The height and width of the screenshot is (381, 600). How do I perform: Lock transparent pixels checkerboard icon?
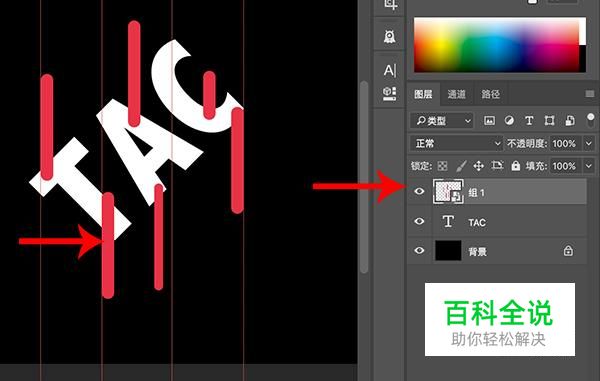tap(442, 166)
